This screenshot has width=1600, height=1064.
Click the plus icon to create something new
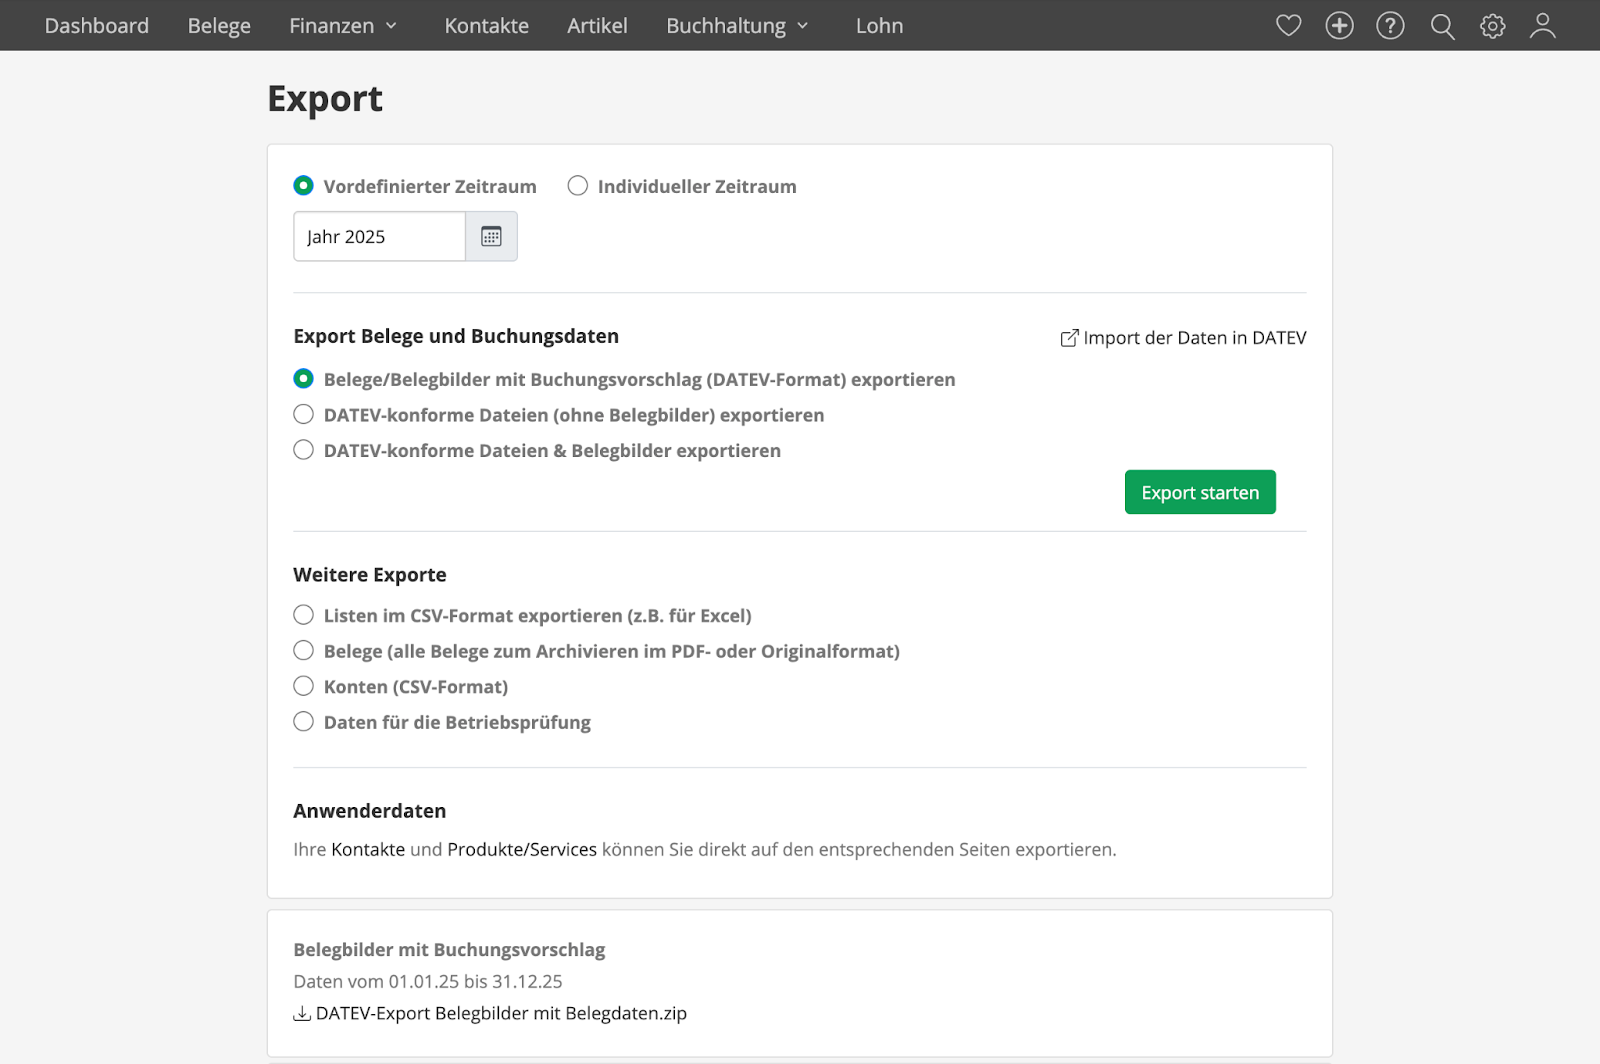(x=1339, y=25)
